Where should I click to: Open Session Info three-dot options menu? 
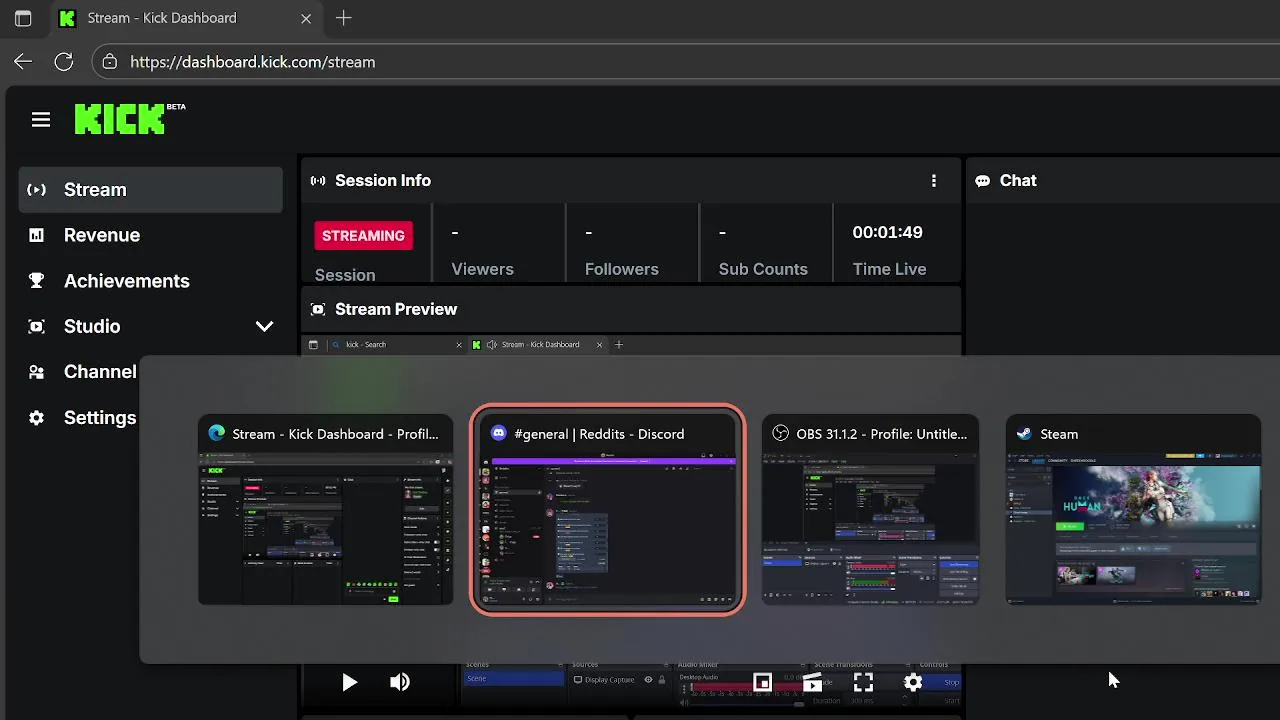pos(934,181)
